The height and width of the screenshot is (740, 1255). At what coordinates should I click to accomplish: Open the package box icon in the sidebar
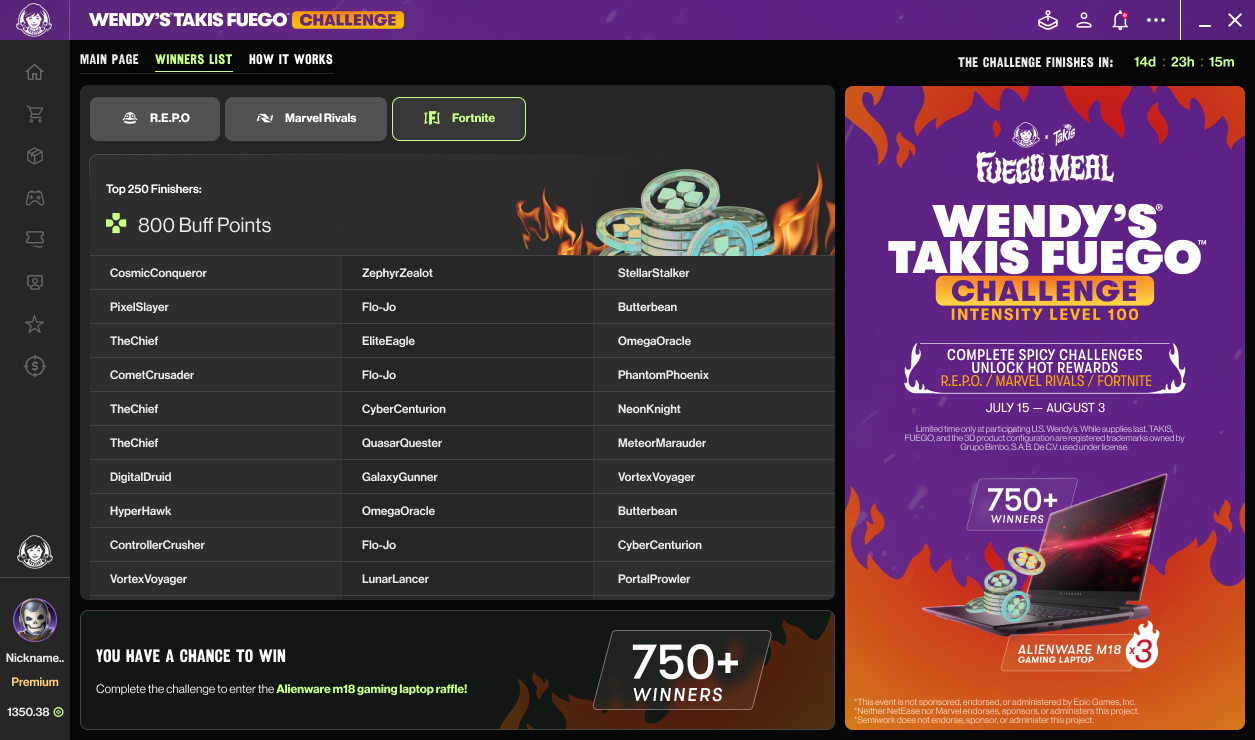(35, 156)
